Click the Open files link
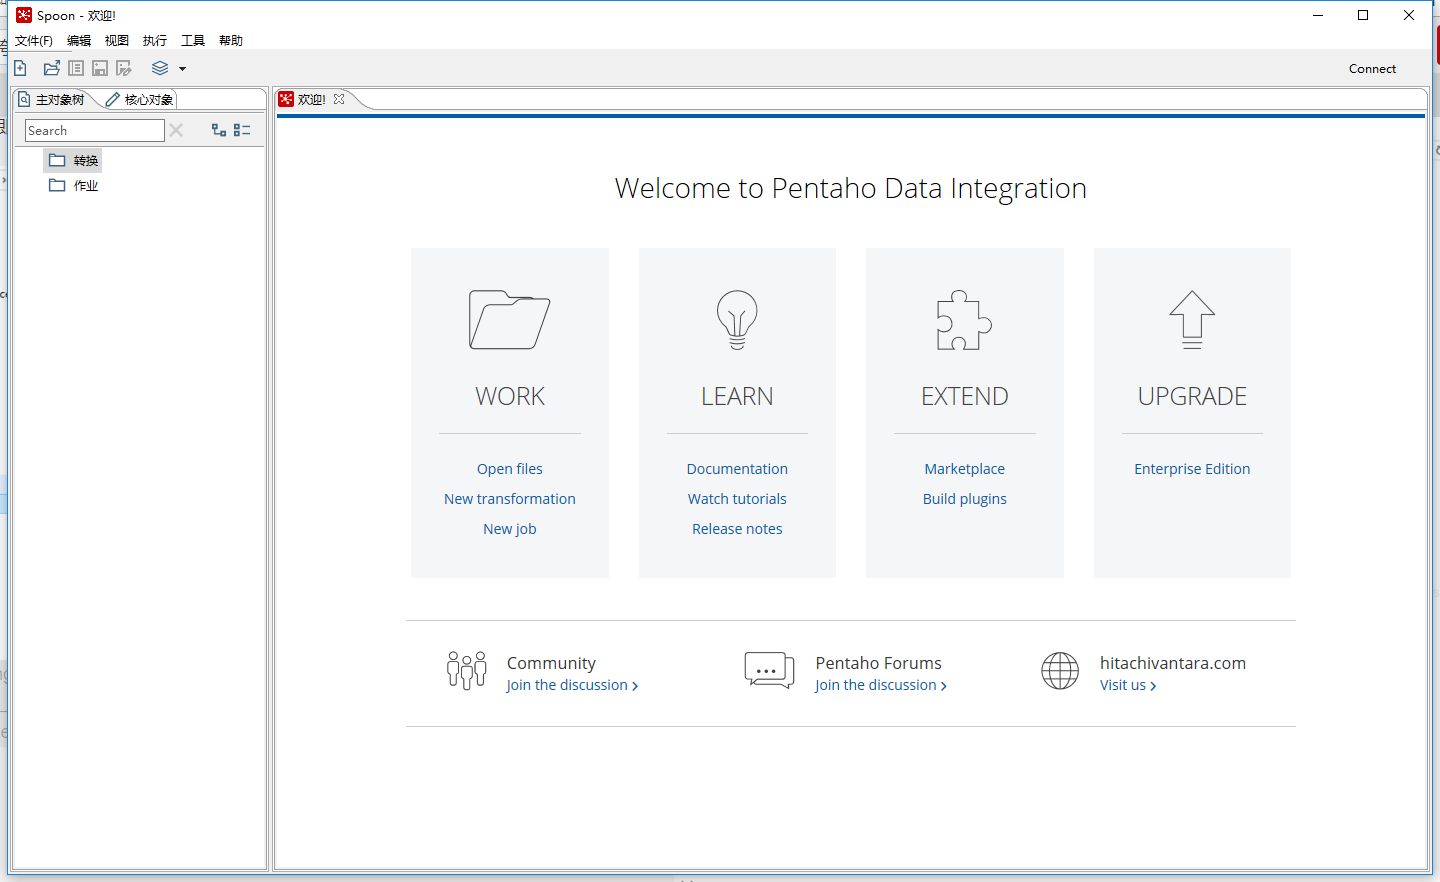Viewport: 1440px width, 882px height. coord(510,469)
